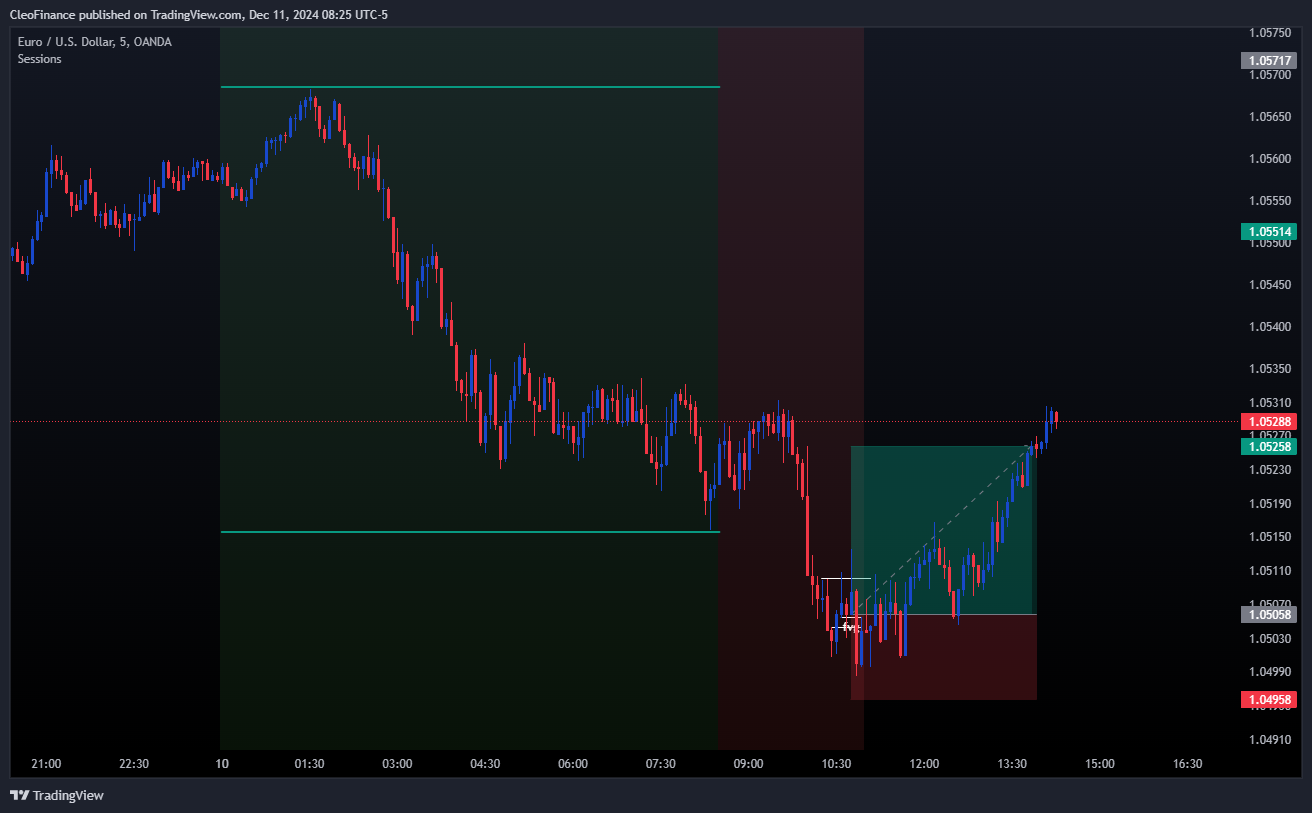The width and height of the screenshot is (1312, 813).
Task: Click the 1.05190 price axis value
Action: pos(1270,504)
